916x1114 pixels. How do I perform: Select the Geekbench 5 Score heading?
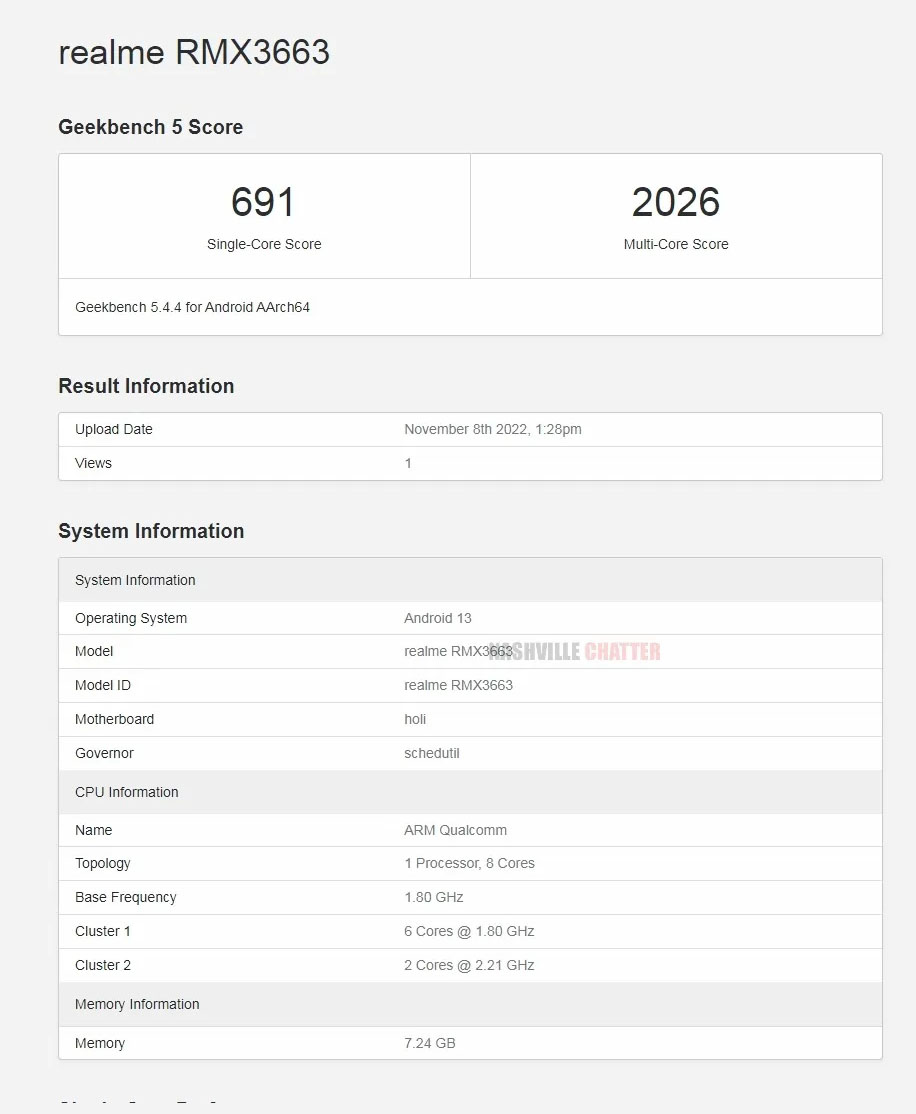pos(151,127)
